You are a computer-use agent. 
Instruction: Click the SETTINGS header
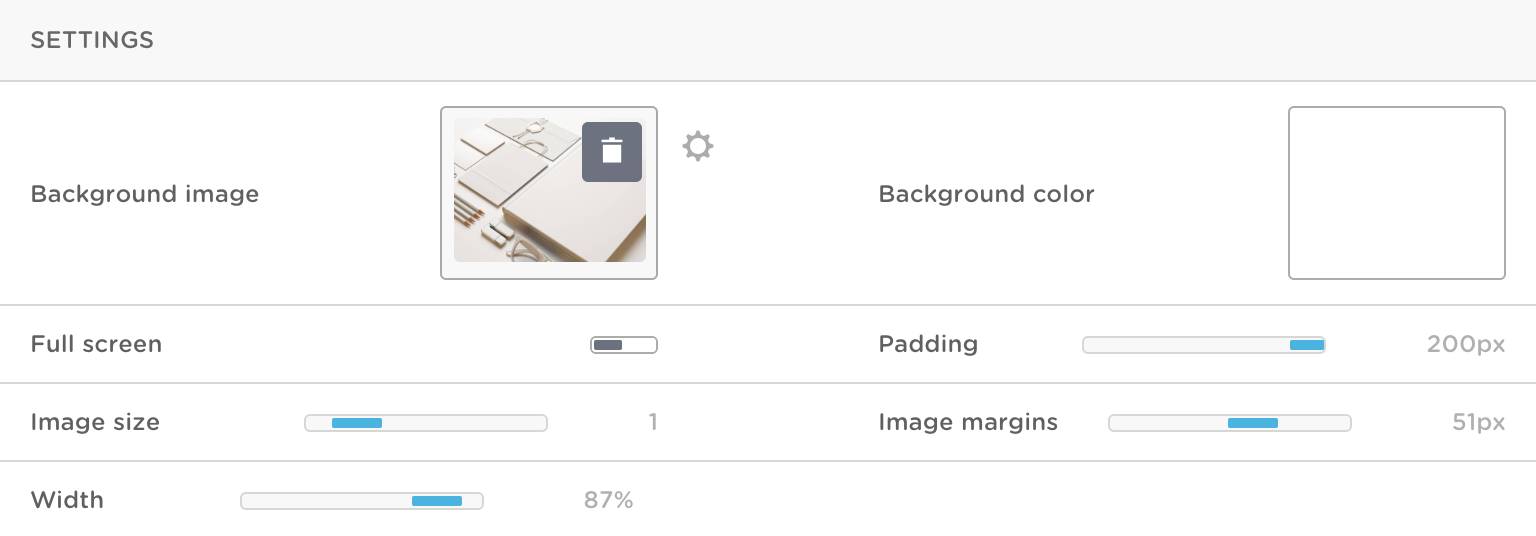pos(92,40)
